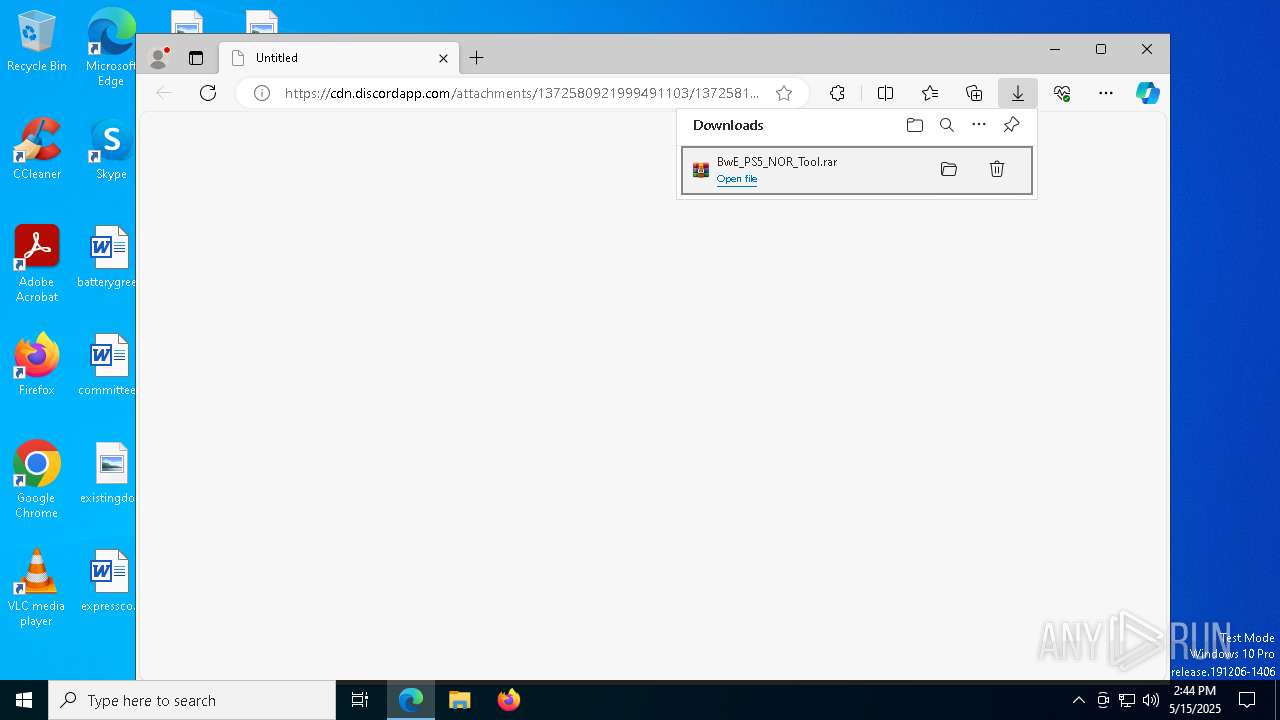Viewport: 1280px width, 720px height.
Task: Click Firefox icon in taskbar
Action: [508, 700]
